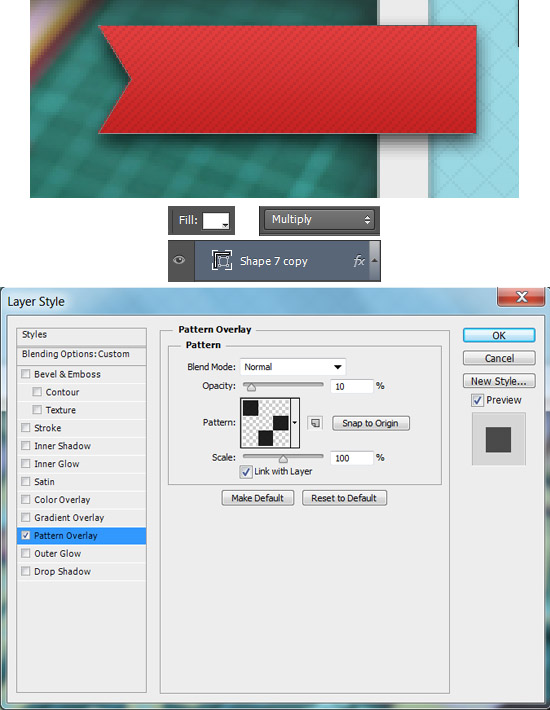550x710 pixels.
Task: Open the pattern picker arrow
Action: click(x=295, y=423)
